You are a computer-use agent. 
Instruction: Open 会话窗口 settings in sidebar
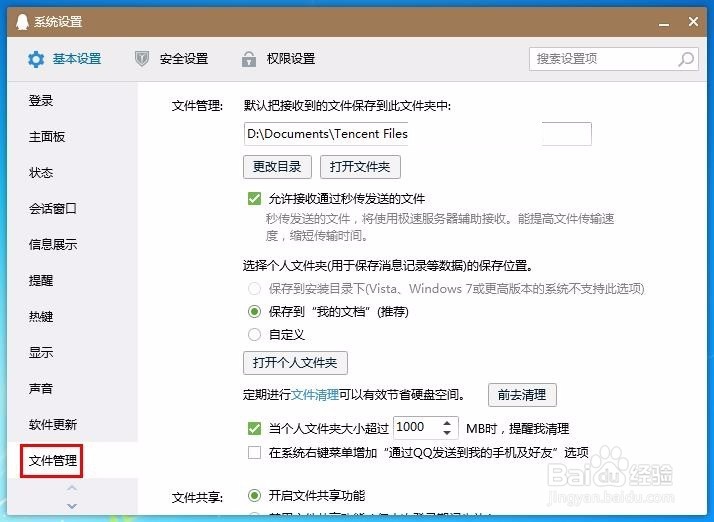tap(53, 208)
